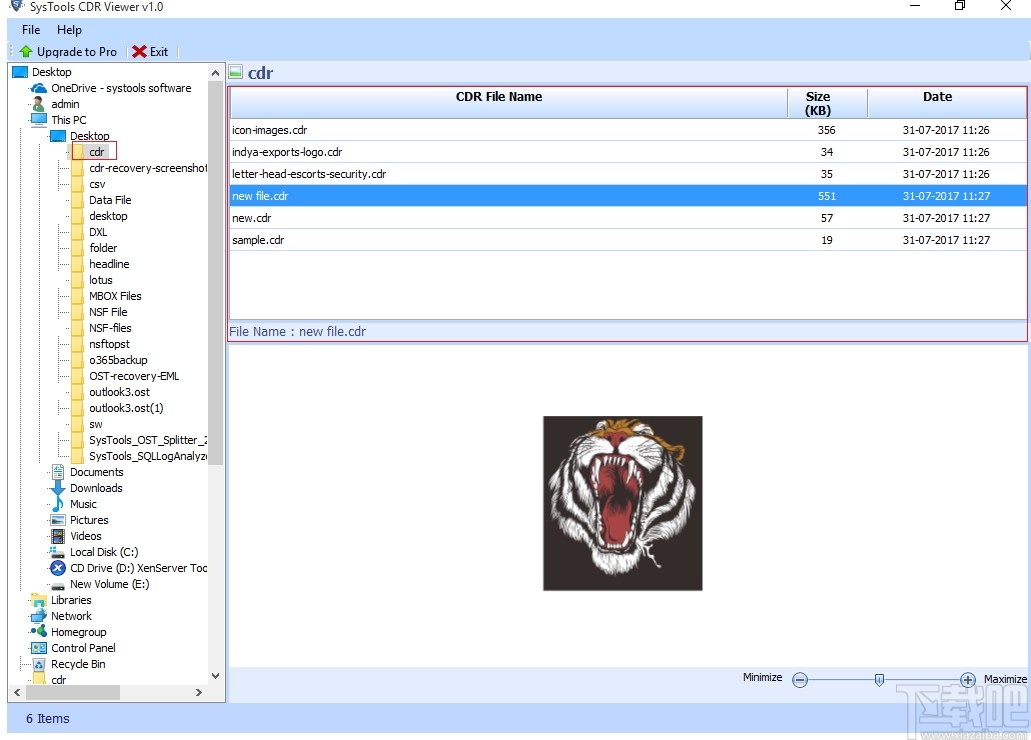Click the CD Drive (D:) XenServer icon
This screenshot has width=1031, height=740.
tap(56, 568)
